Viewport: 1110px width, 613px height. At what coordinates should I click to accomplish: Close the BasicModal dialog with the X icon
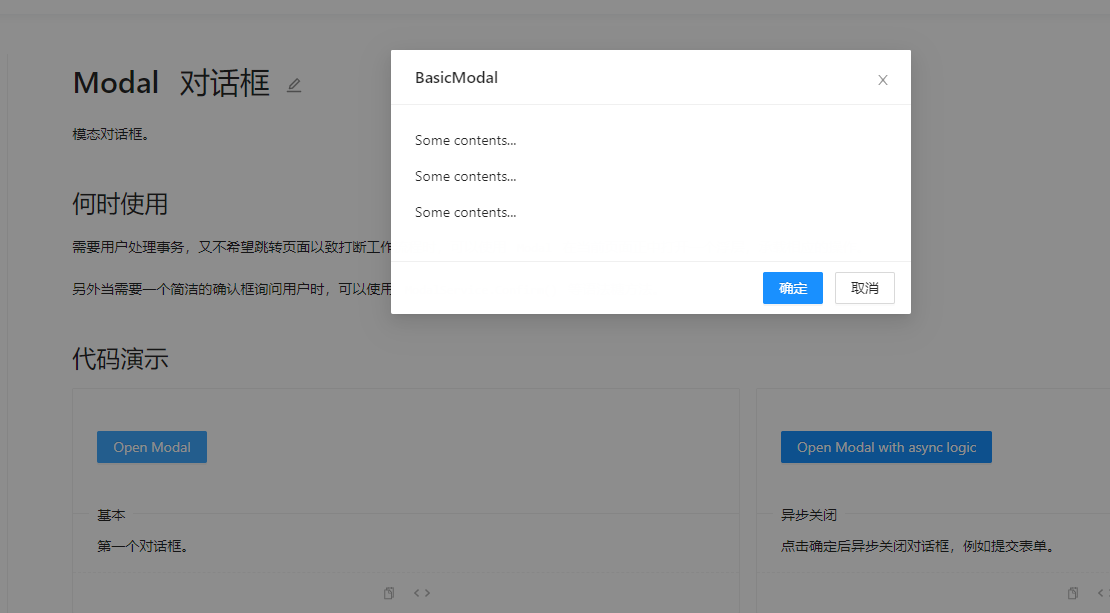[883, 79]
